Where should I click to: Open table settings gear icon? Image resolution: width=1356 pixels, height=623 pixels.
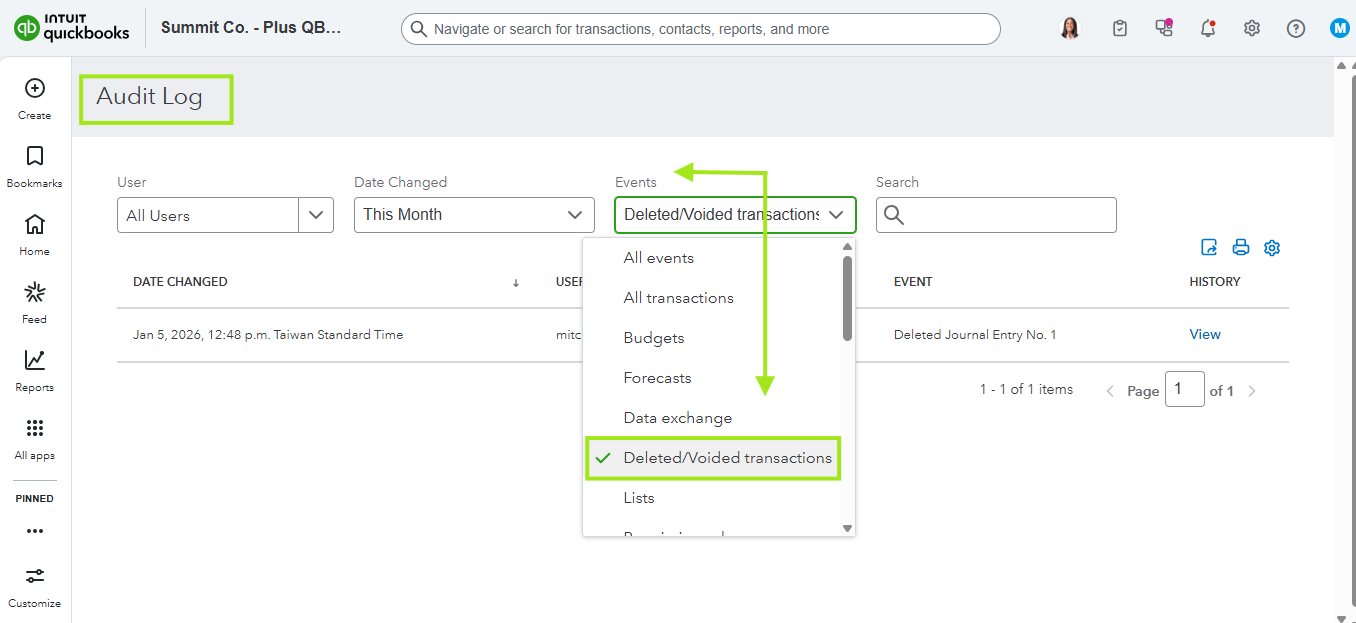(1272, 248)
